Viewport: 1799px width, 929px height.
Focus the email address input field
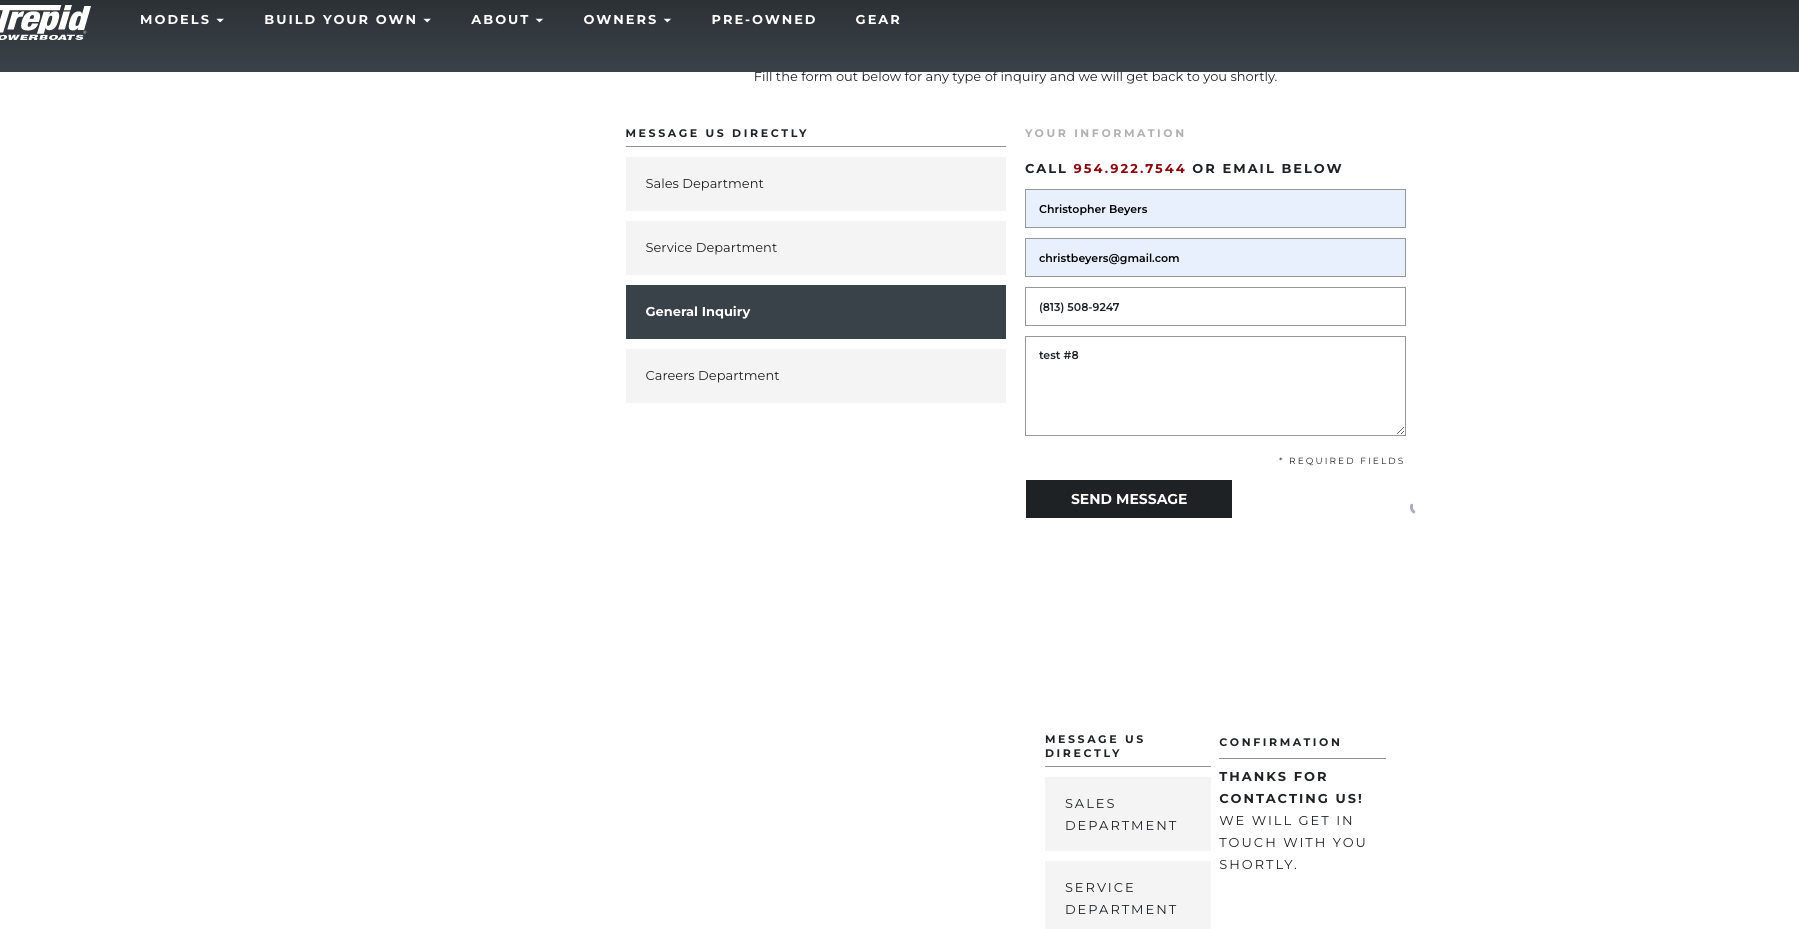(1215, 257)
